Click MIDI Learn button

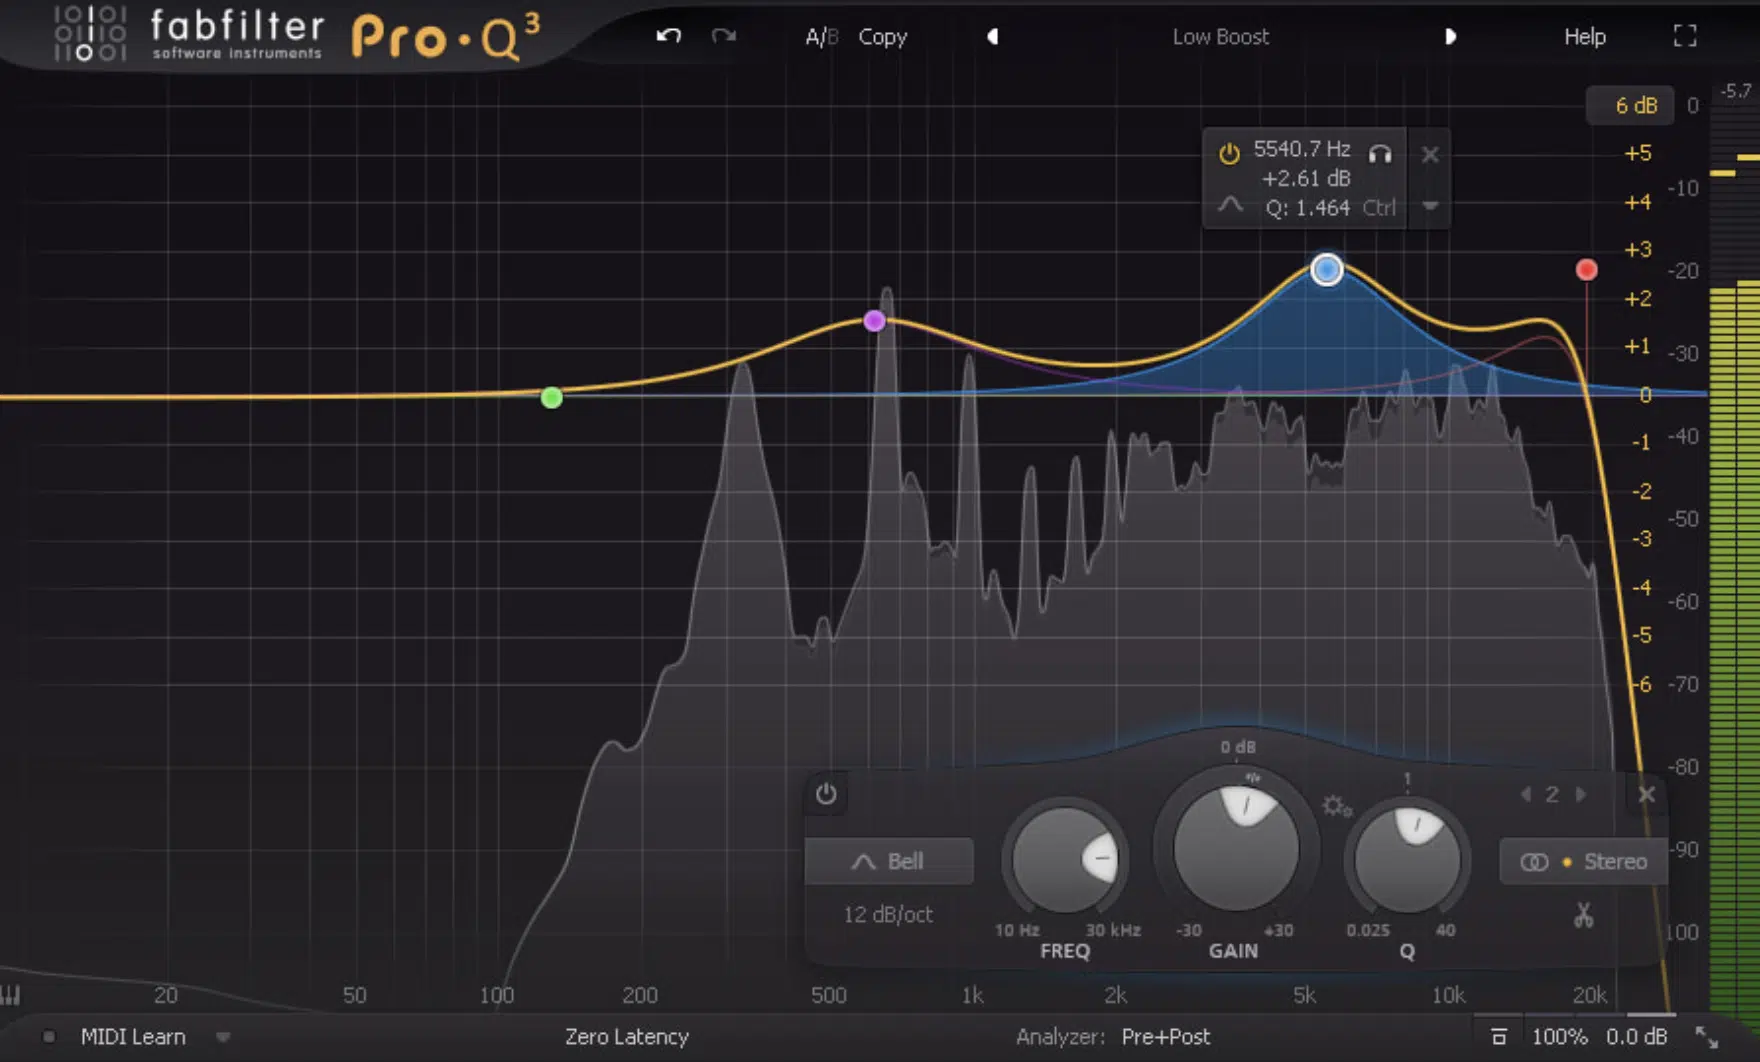[133, 1037]
